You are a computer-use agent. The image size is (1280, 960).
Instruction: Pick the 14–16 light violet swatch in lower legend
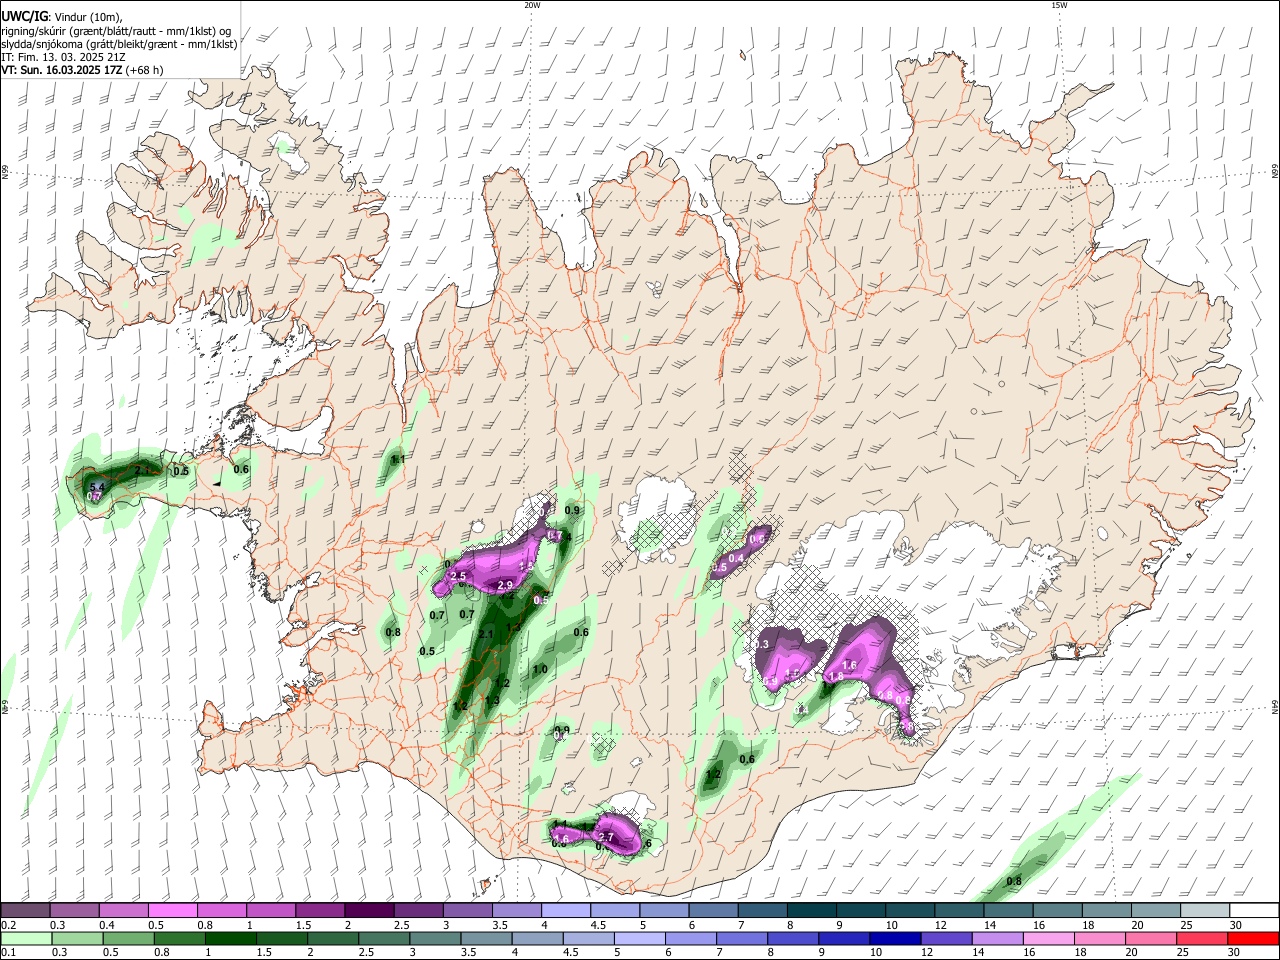click(996, 938)
